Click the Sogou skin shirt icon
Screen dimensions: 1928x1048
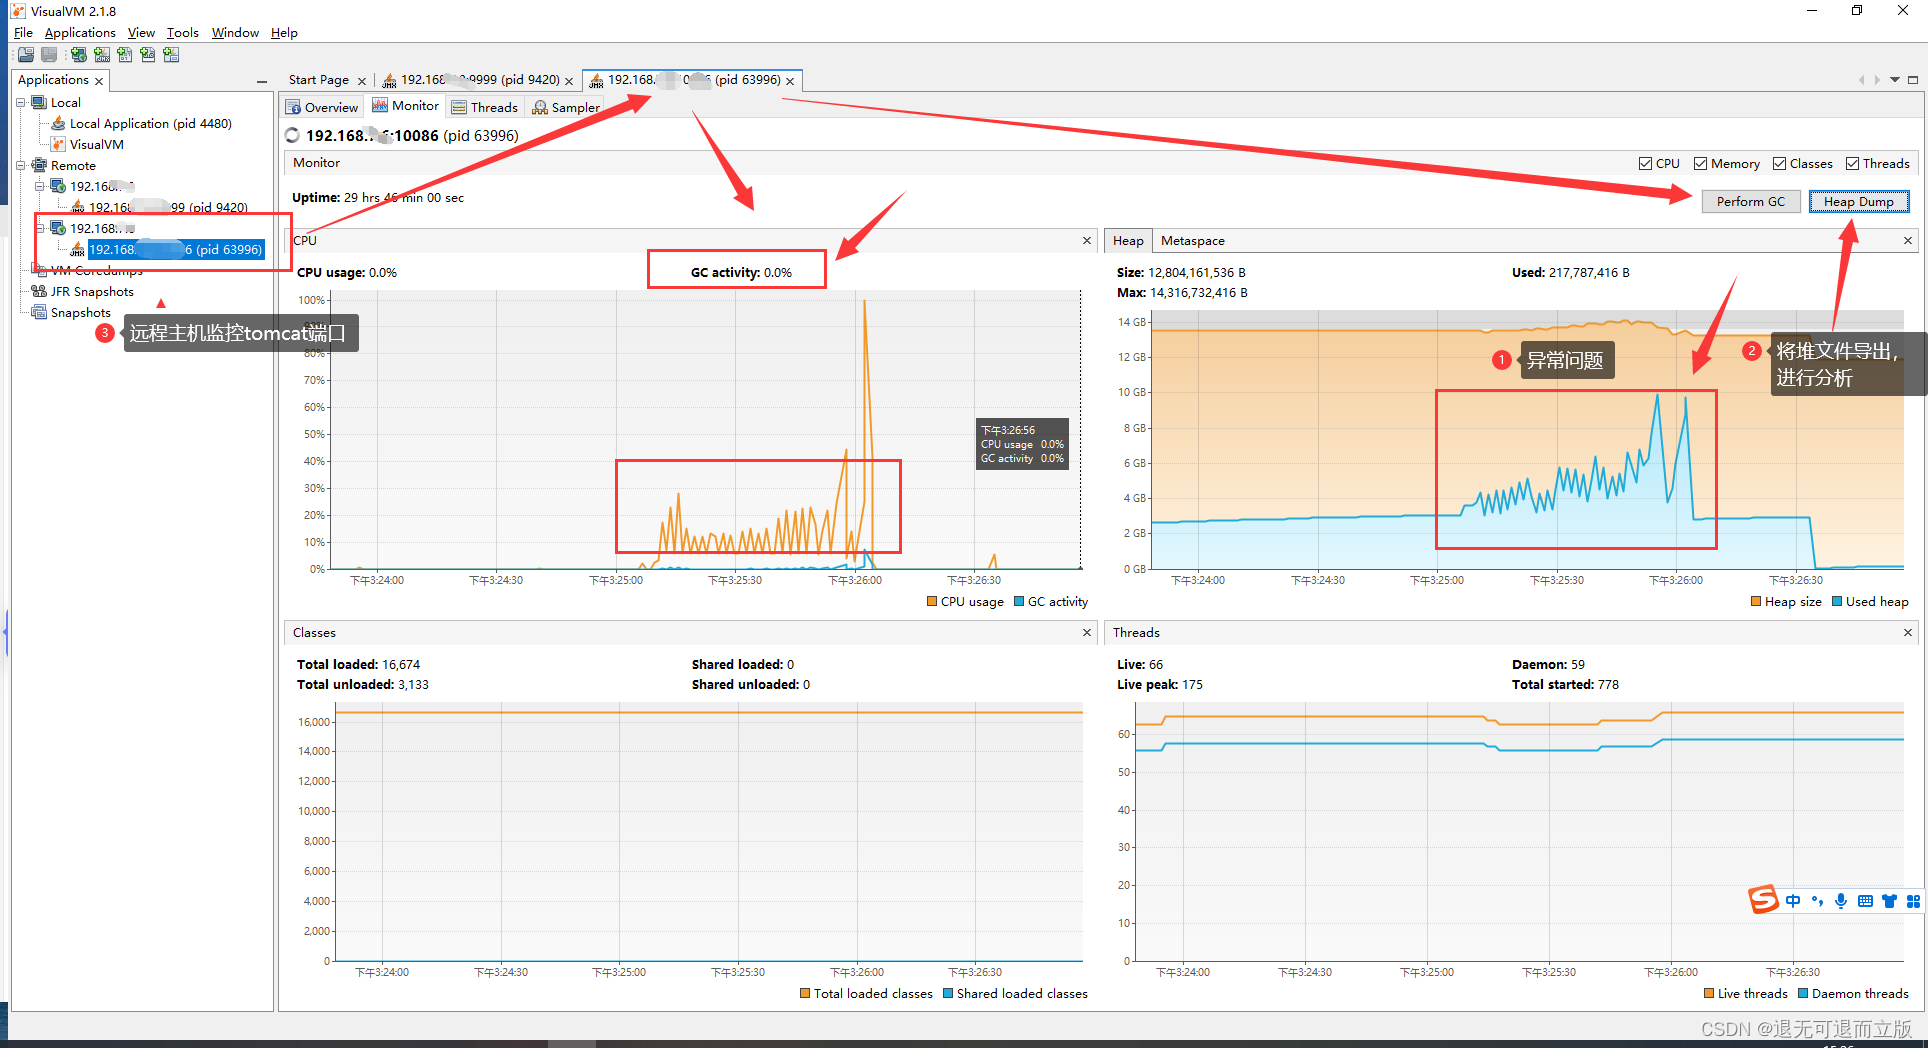coord(1889,901)
